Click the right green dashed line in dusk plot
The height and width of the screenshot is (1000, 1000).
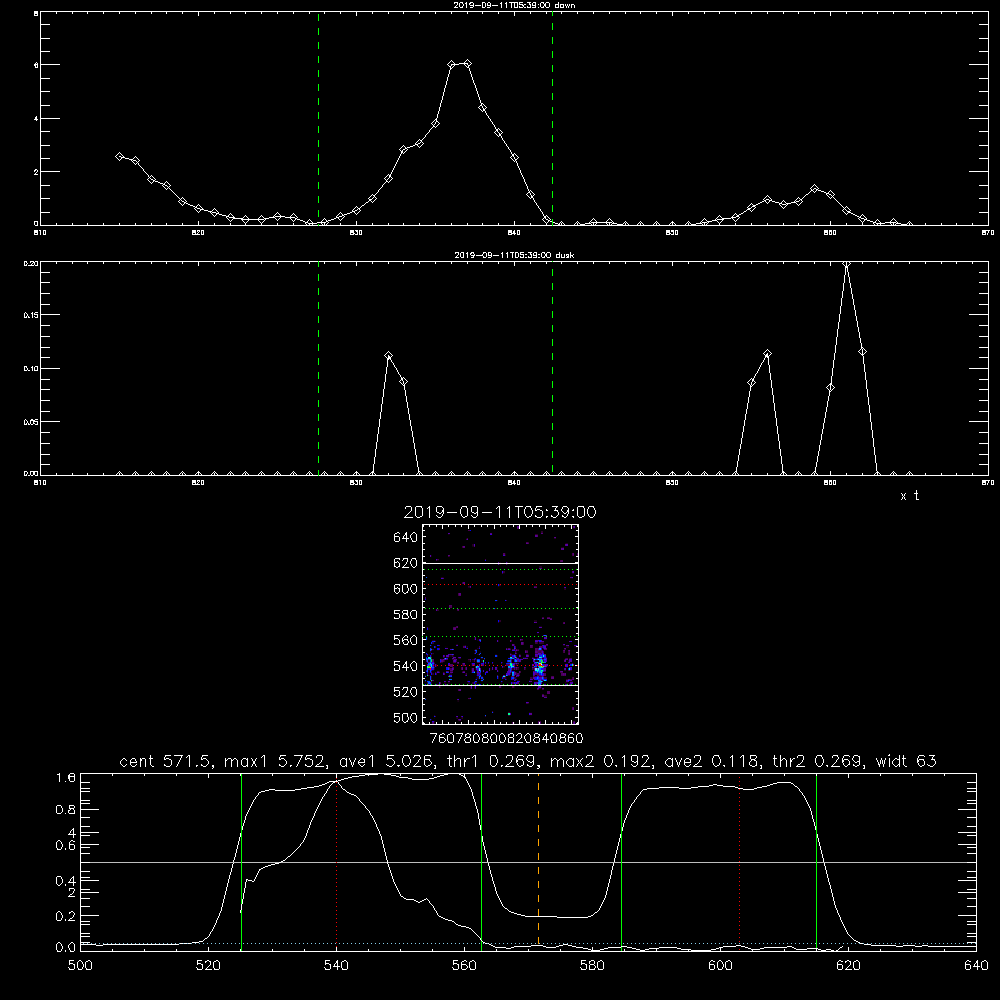pos(552,368)
